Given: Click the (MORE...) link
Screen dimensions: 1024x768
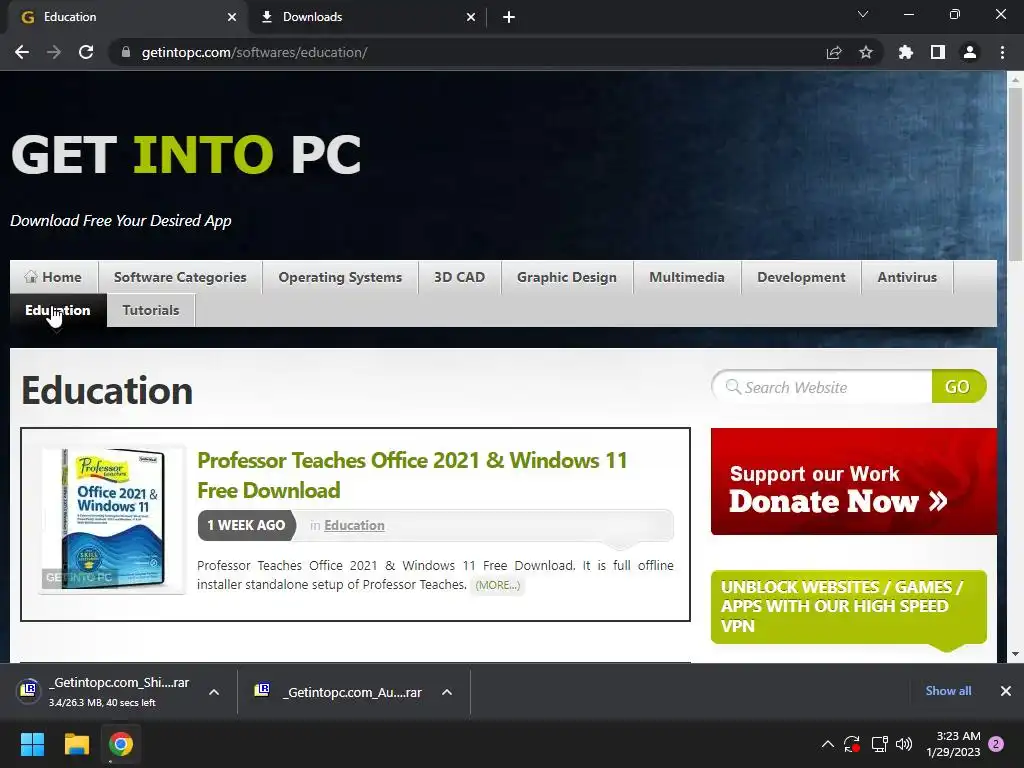Looking at the screenshot, I should tap(498, 585).
